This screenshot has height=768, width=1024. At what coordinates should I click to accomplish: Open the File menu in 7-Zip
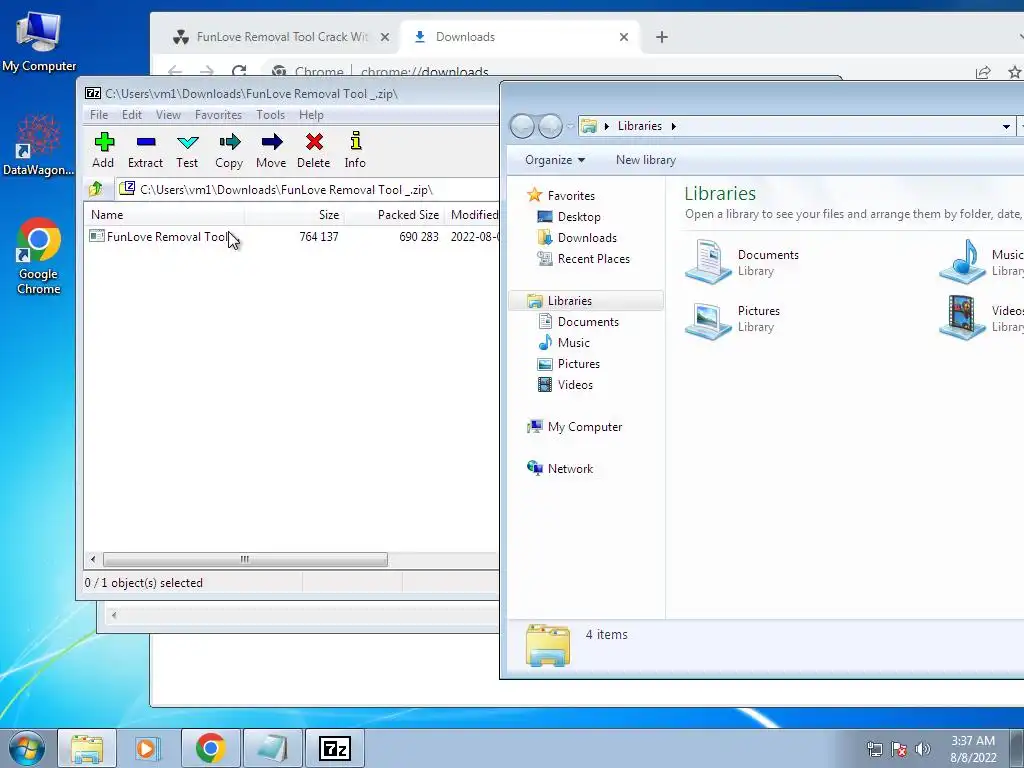click(x=99, y=115)
